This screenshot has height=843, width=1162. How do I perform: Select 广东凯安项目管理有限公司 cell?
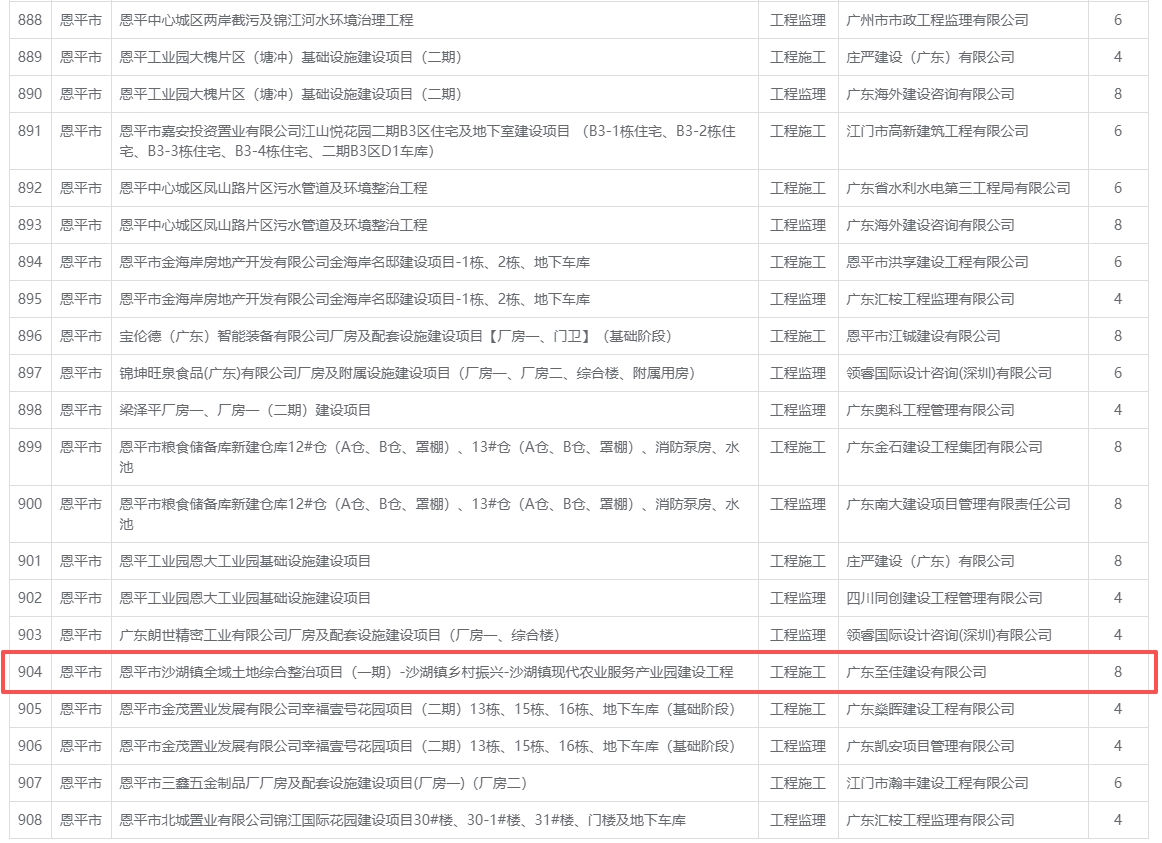point(930,746)
